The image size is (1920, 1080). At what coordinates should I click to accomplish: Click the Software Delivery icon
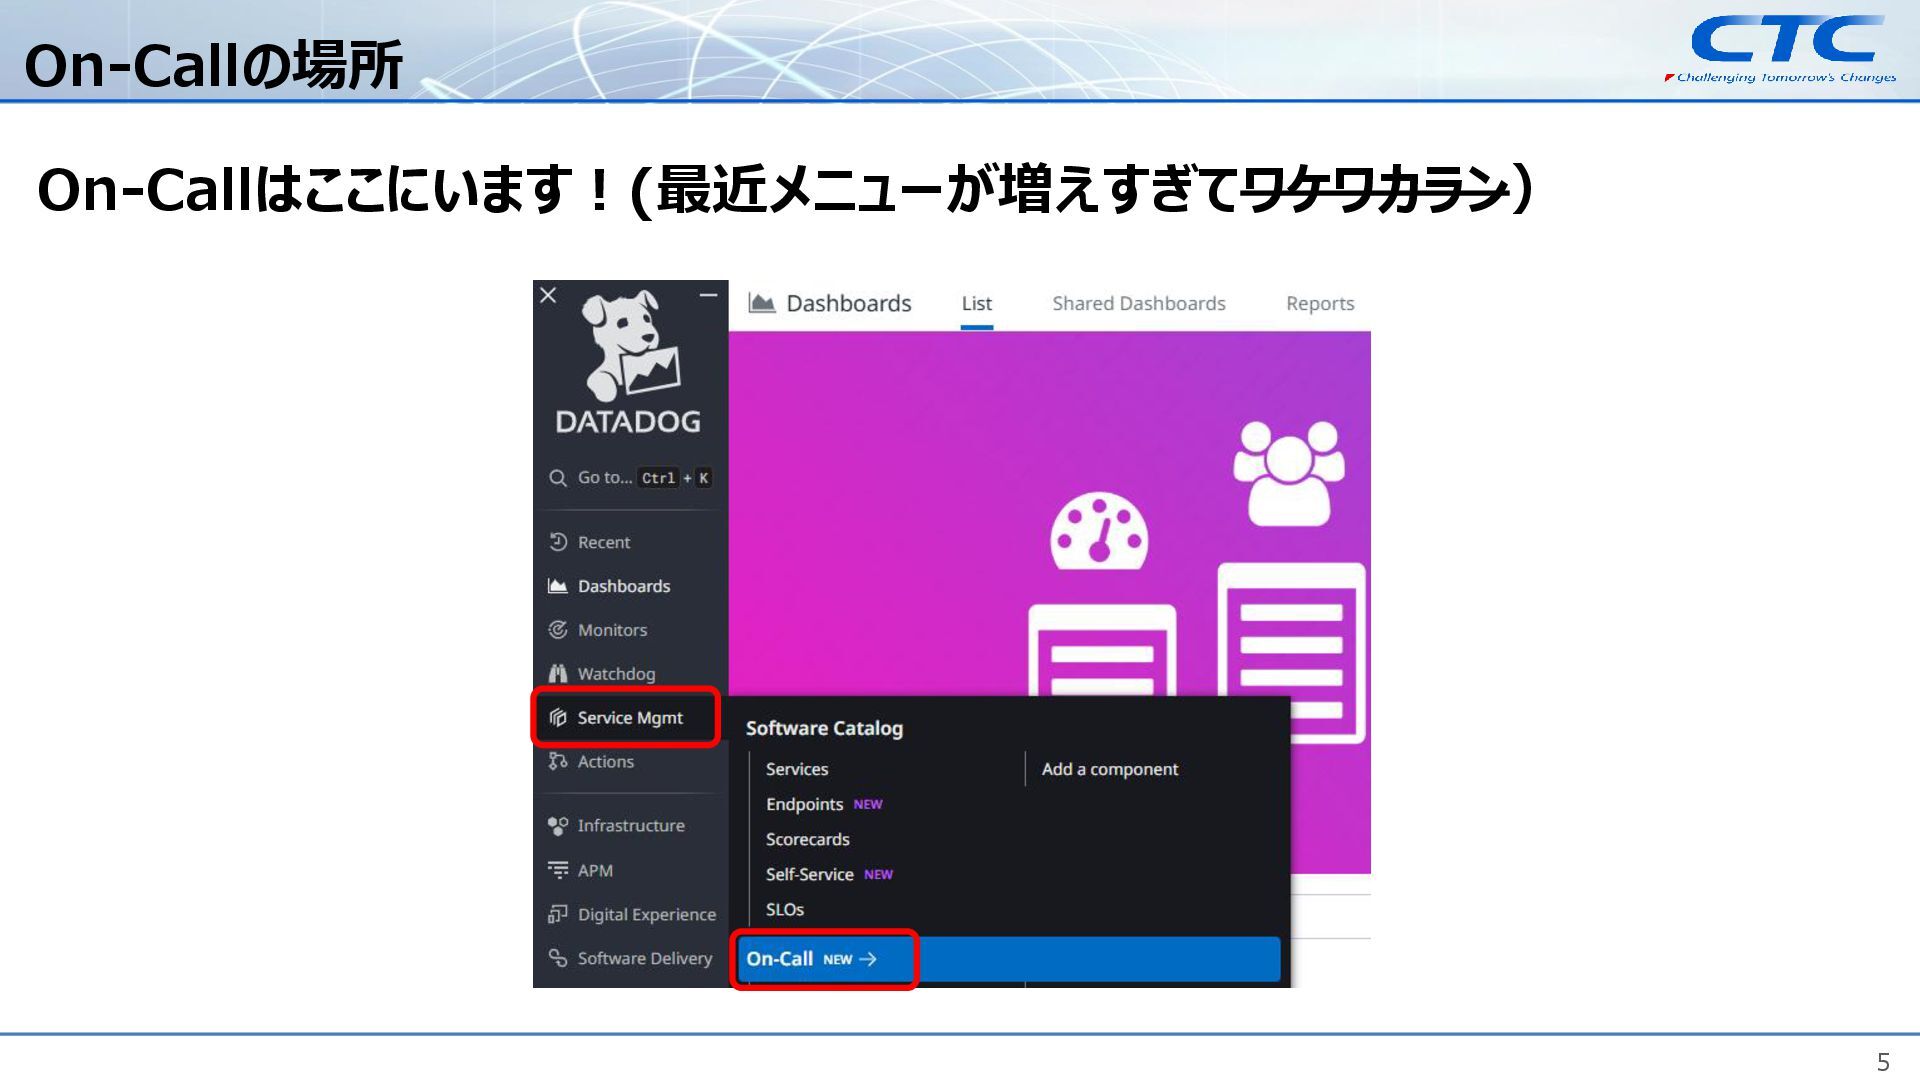coord(558,958)
